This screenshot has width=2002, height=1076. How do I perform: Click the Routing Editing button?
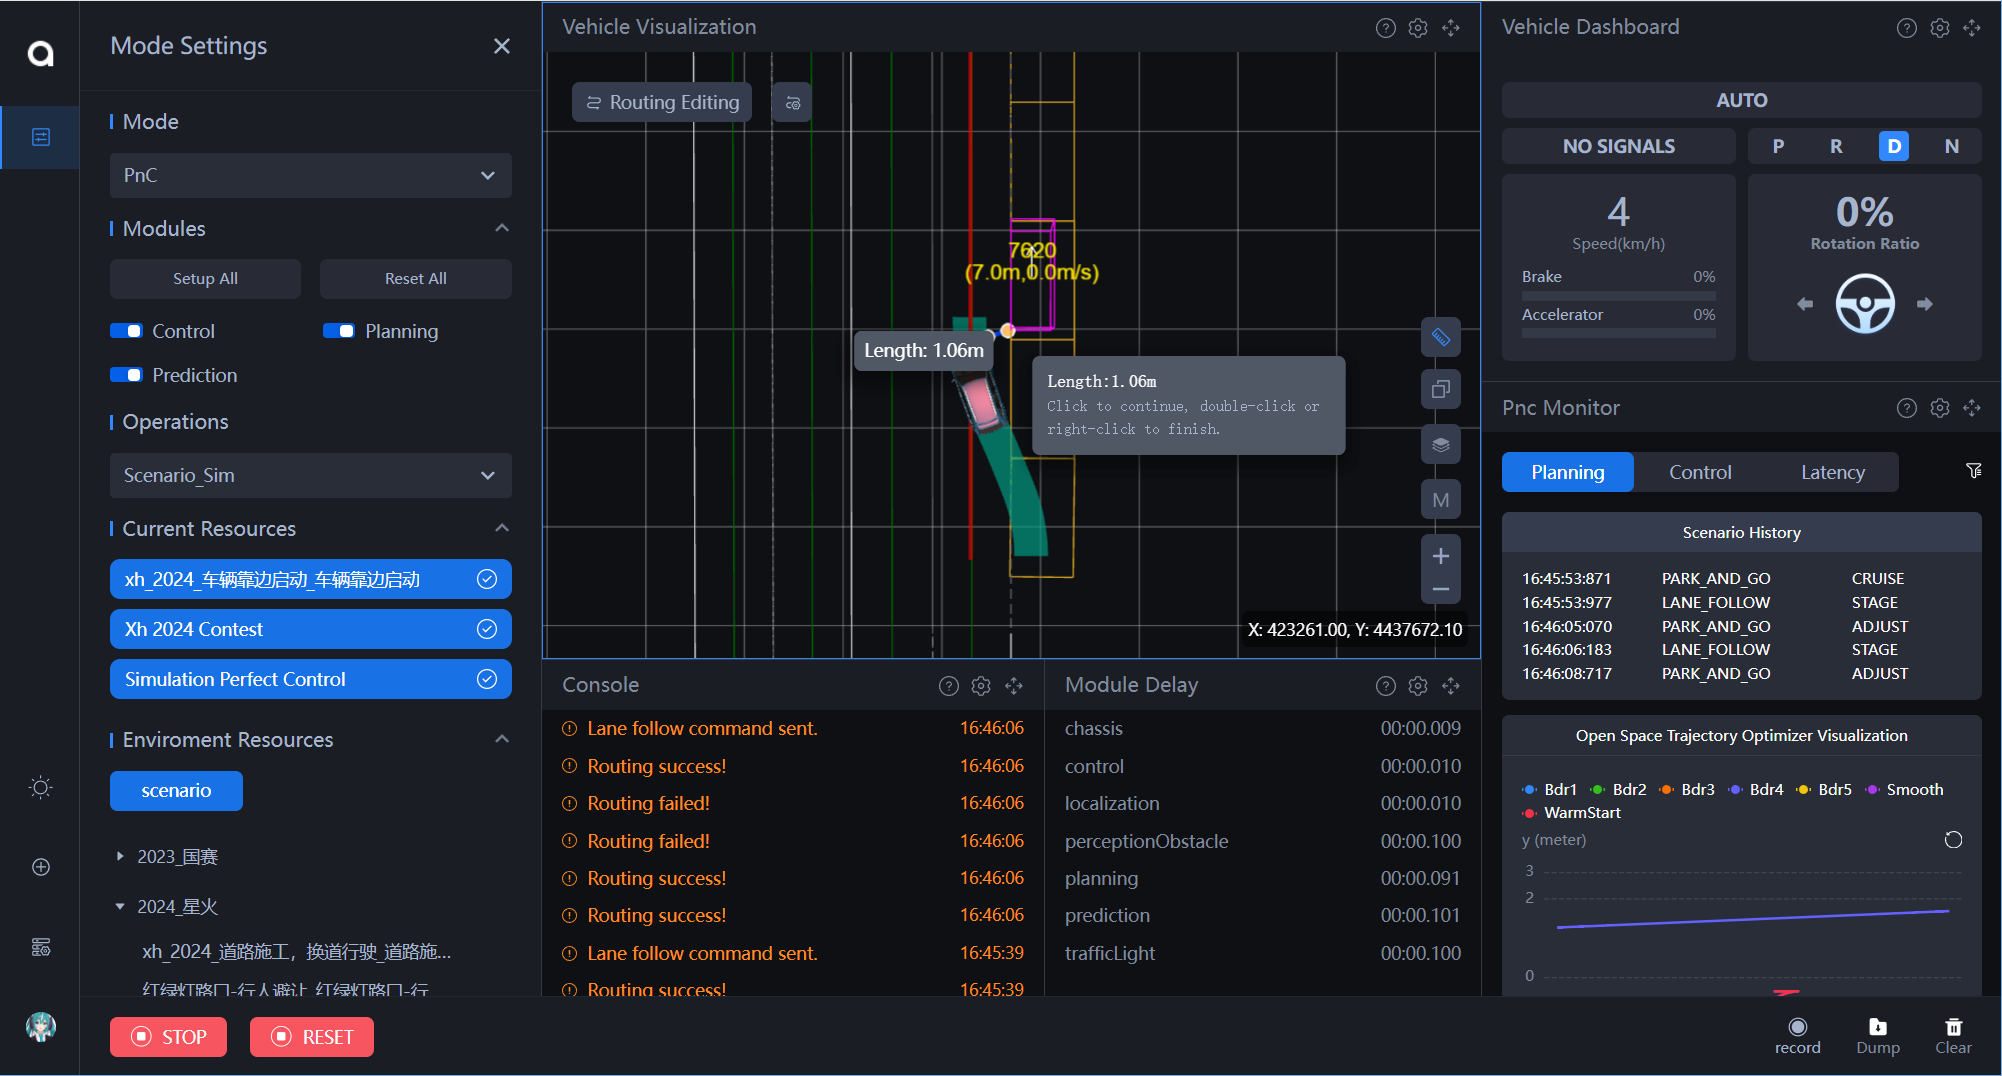pos(662,102)
